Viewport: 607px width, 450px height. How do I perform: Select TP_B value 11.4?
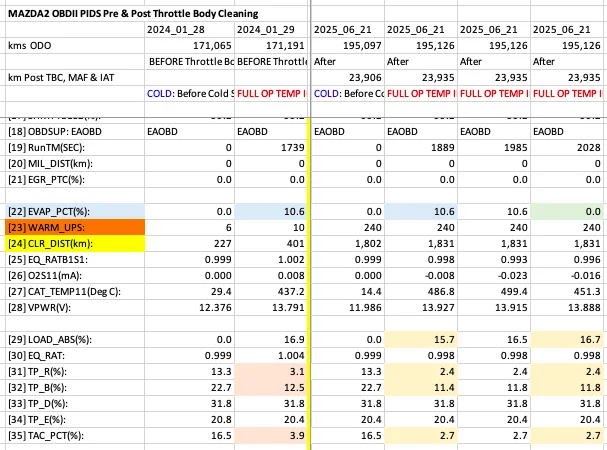tap(421, 388)
